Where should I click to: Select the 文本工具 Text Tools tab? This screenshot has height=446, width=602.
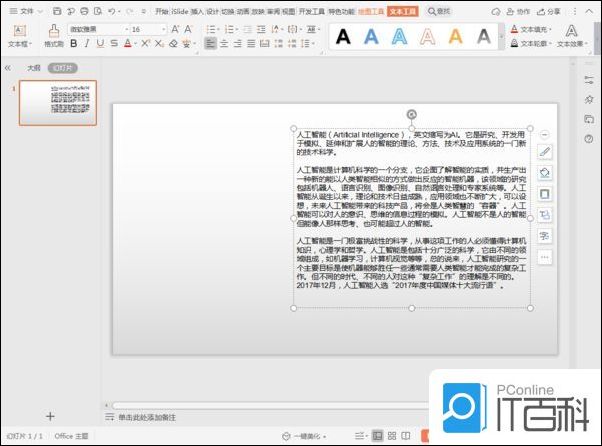(x=402, y=12)
